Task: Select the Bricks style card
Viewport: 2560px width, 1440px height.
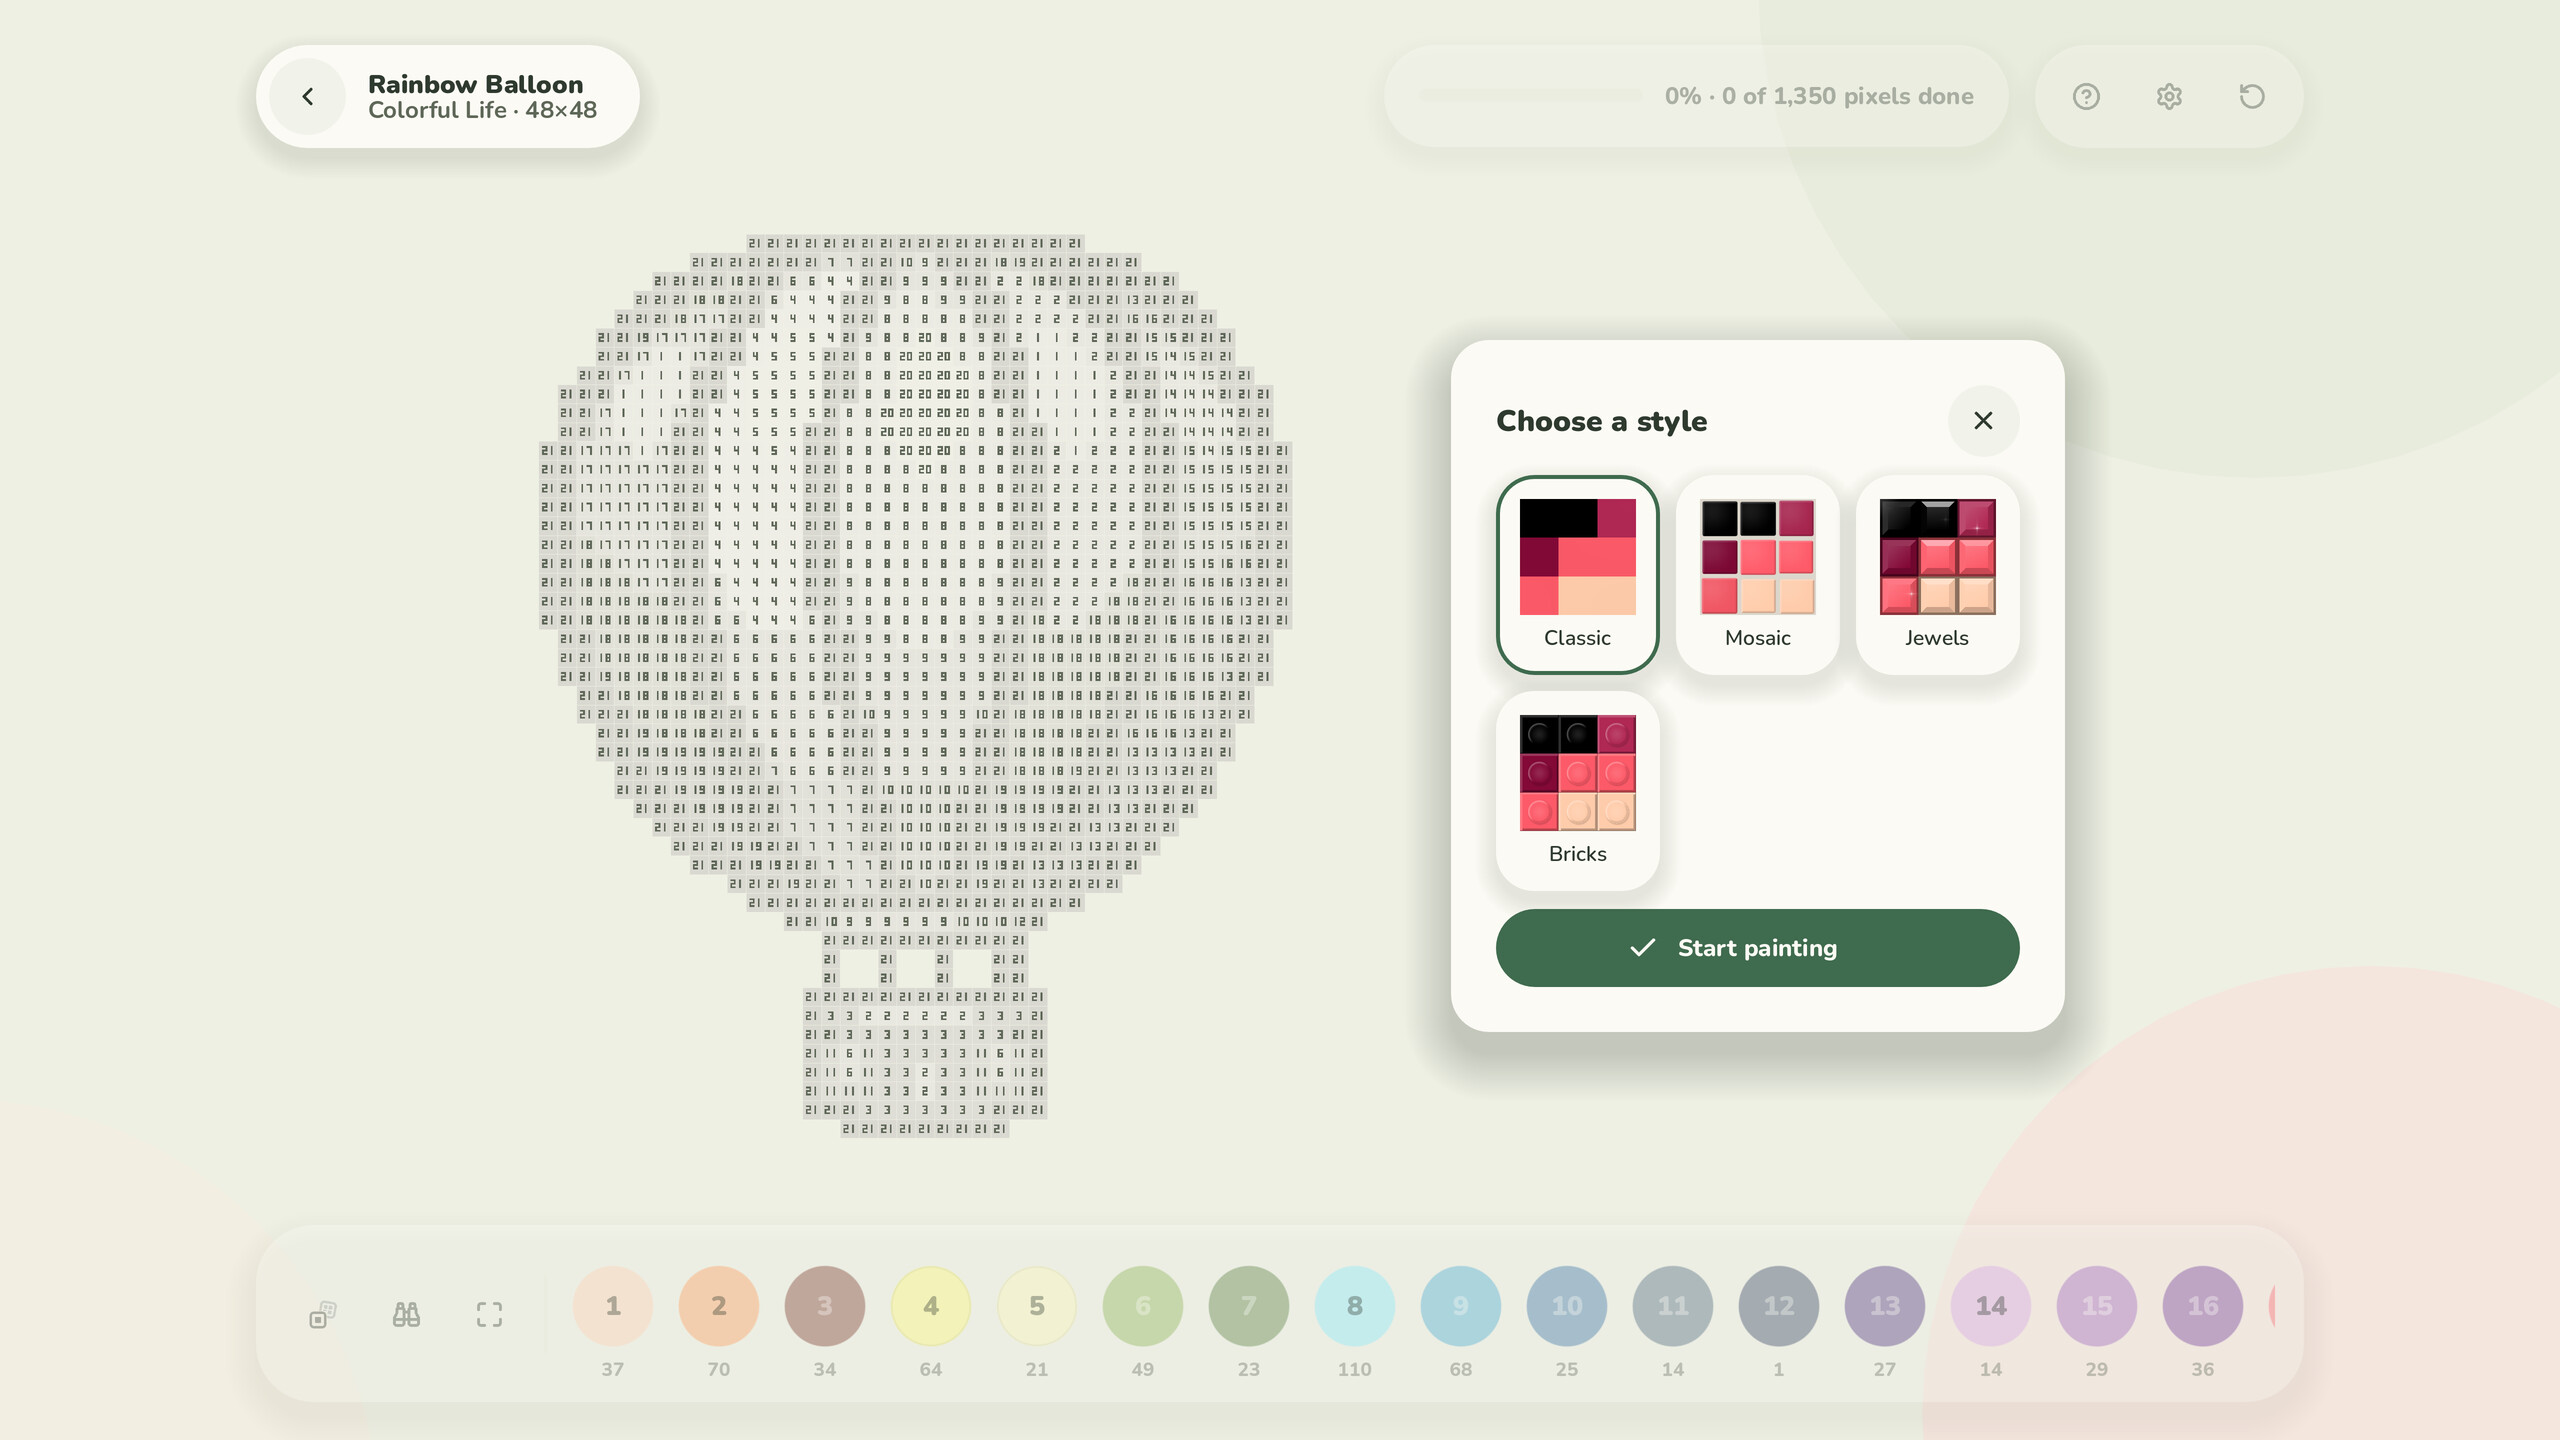Action: (x=1577, y=791)
